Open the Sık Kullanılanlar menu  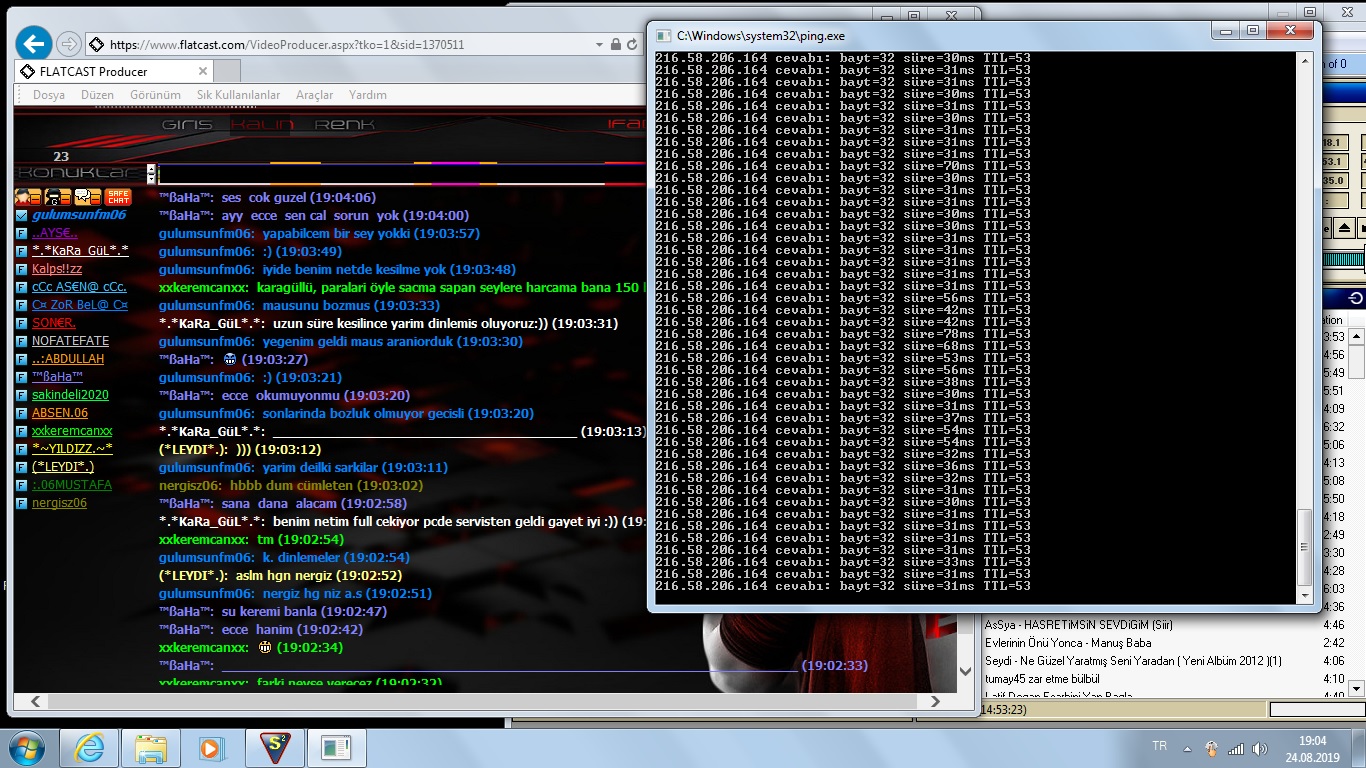[x=238, y=95]
